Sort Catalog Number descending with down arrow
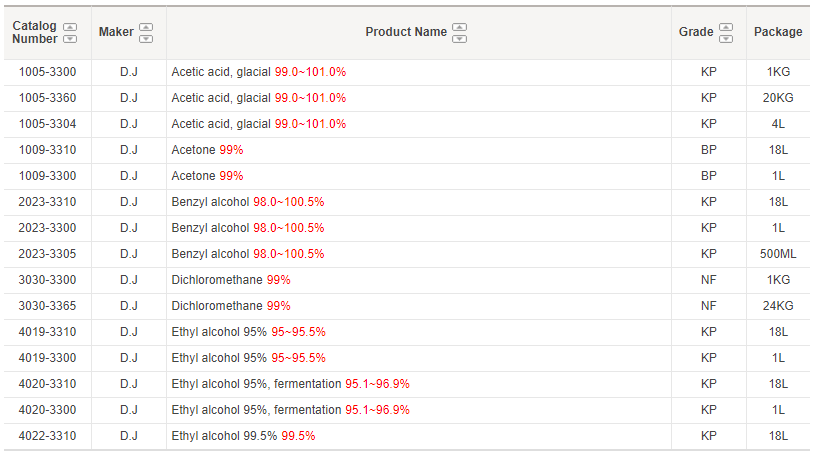 pos(70,39)
